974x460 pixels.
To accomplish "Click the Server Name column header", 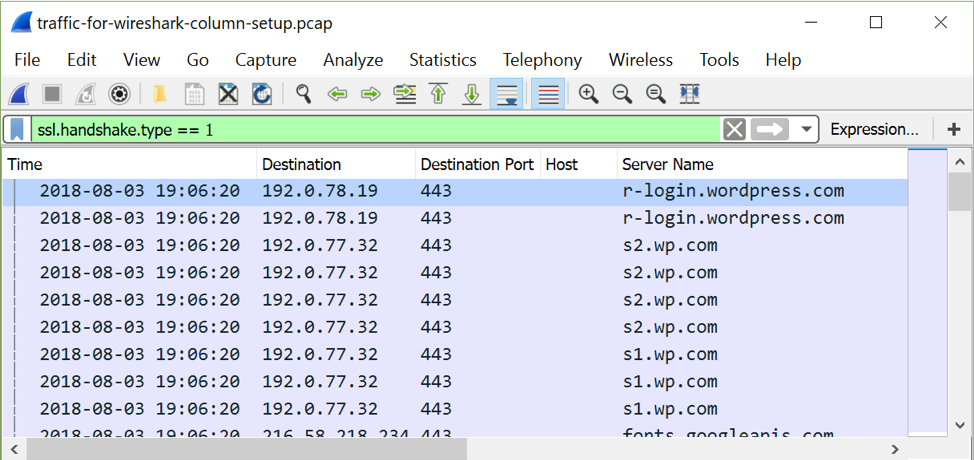I will 667,164.
